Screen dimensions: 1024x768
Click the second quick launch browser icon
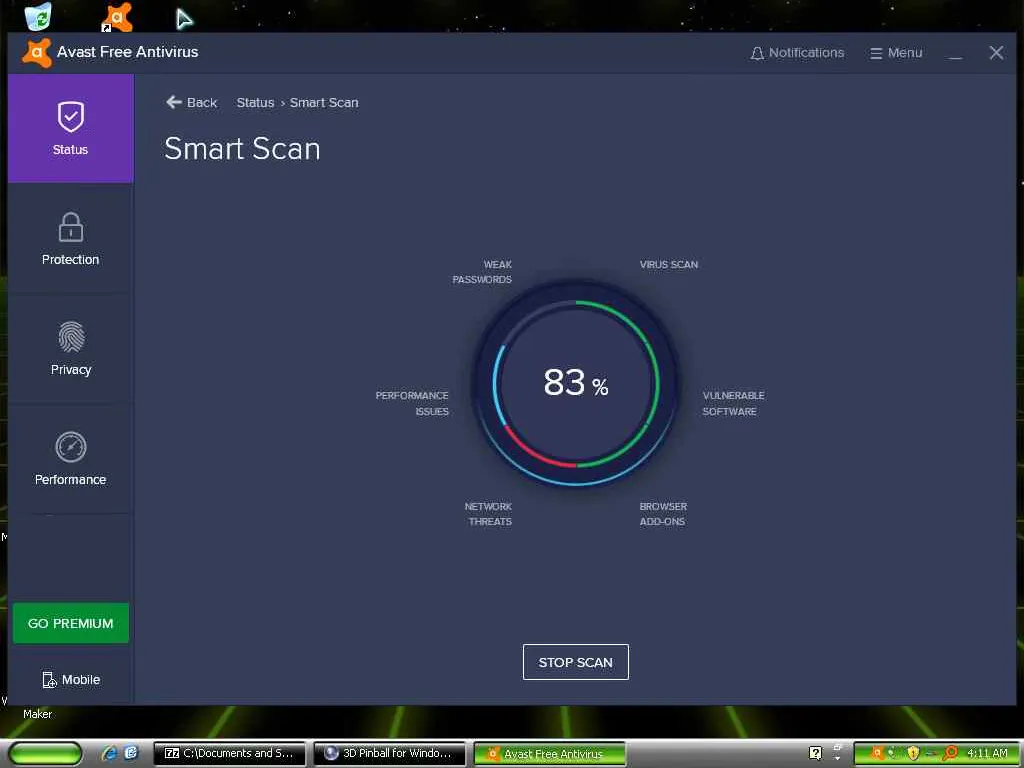coord(131,753)
